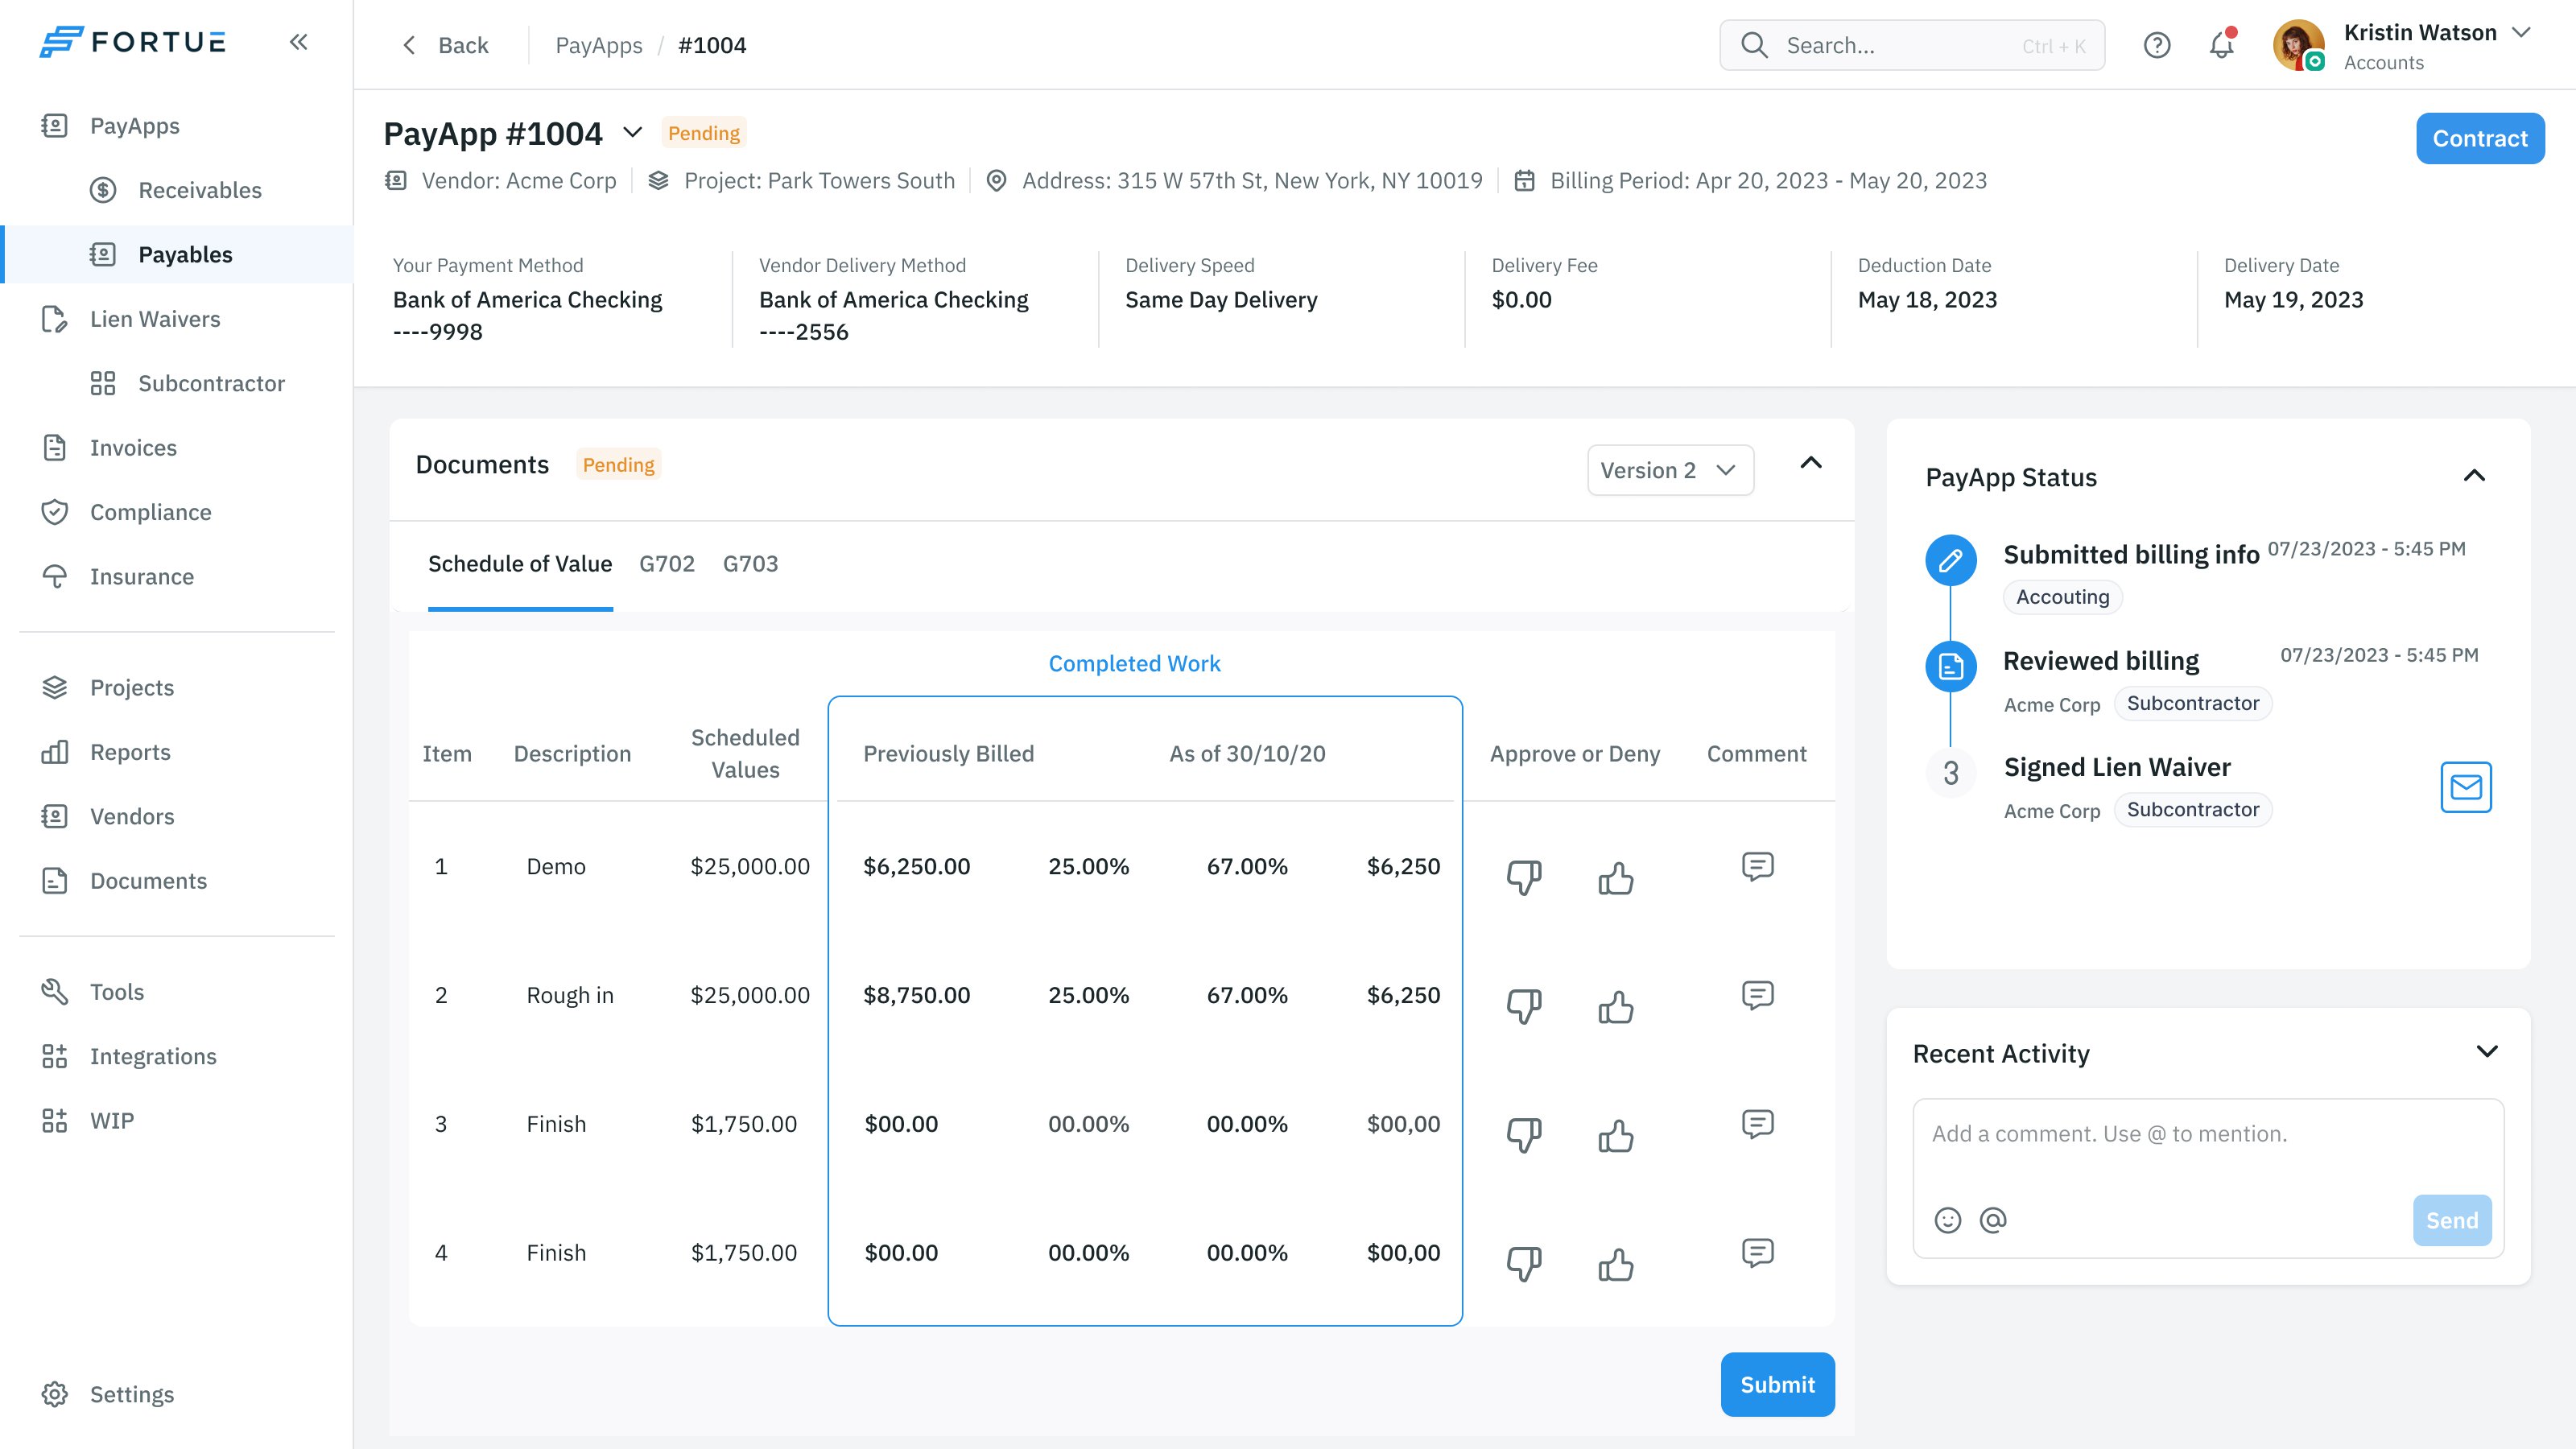Screen dimensions: 2576x1449
Task: Select the Schedule of Value tab
Action: pos(520,564)
